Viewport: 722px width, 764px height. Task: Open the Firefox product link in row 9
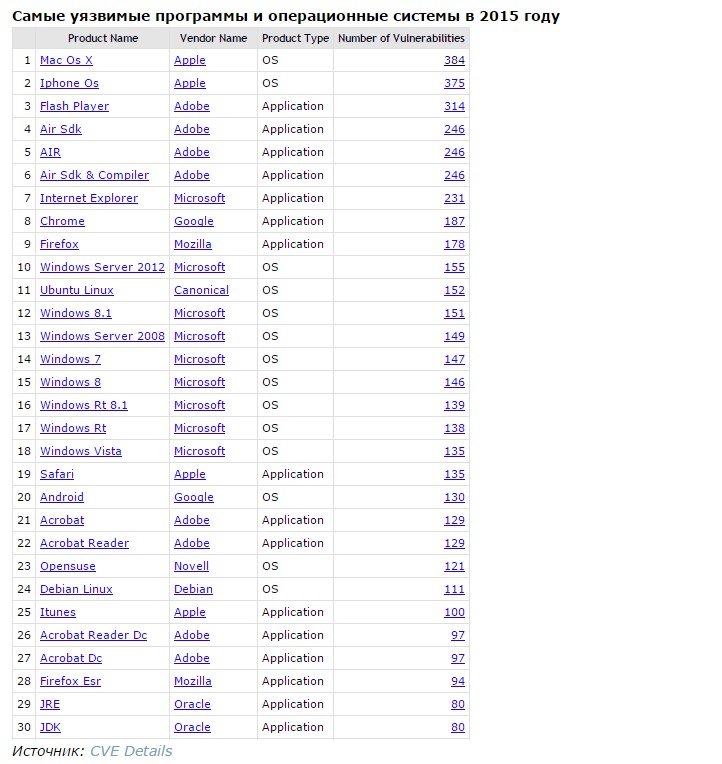coord(59,244)
